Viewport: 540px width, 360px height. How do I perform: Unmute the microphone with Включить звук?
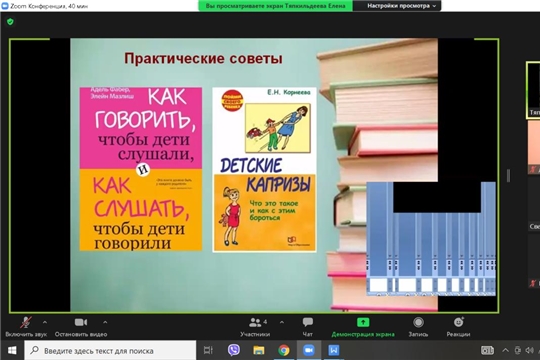coord(26,327)
